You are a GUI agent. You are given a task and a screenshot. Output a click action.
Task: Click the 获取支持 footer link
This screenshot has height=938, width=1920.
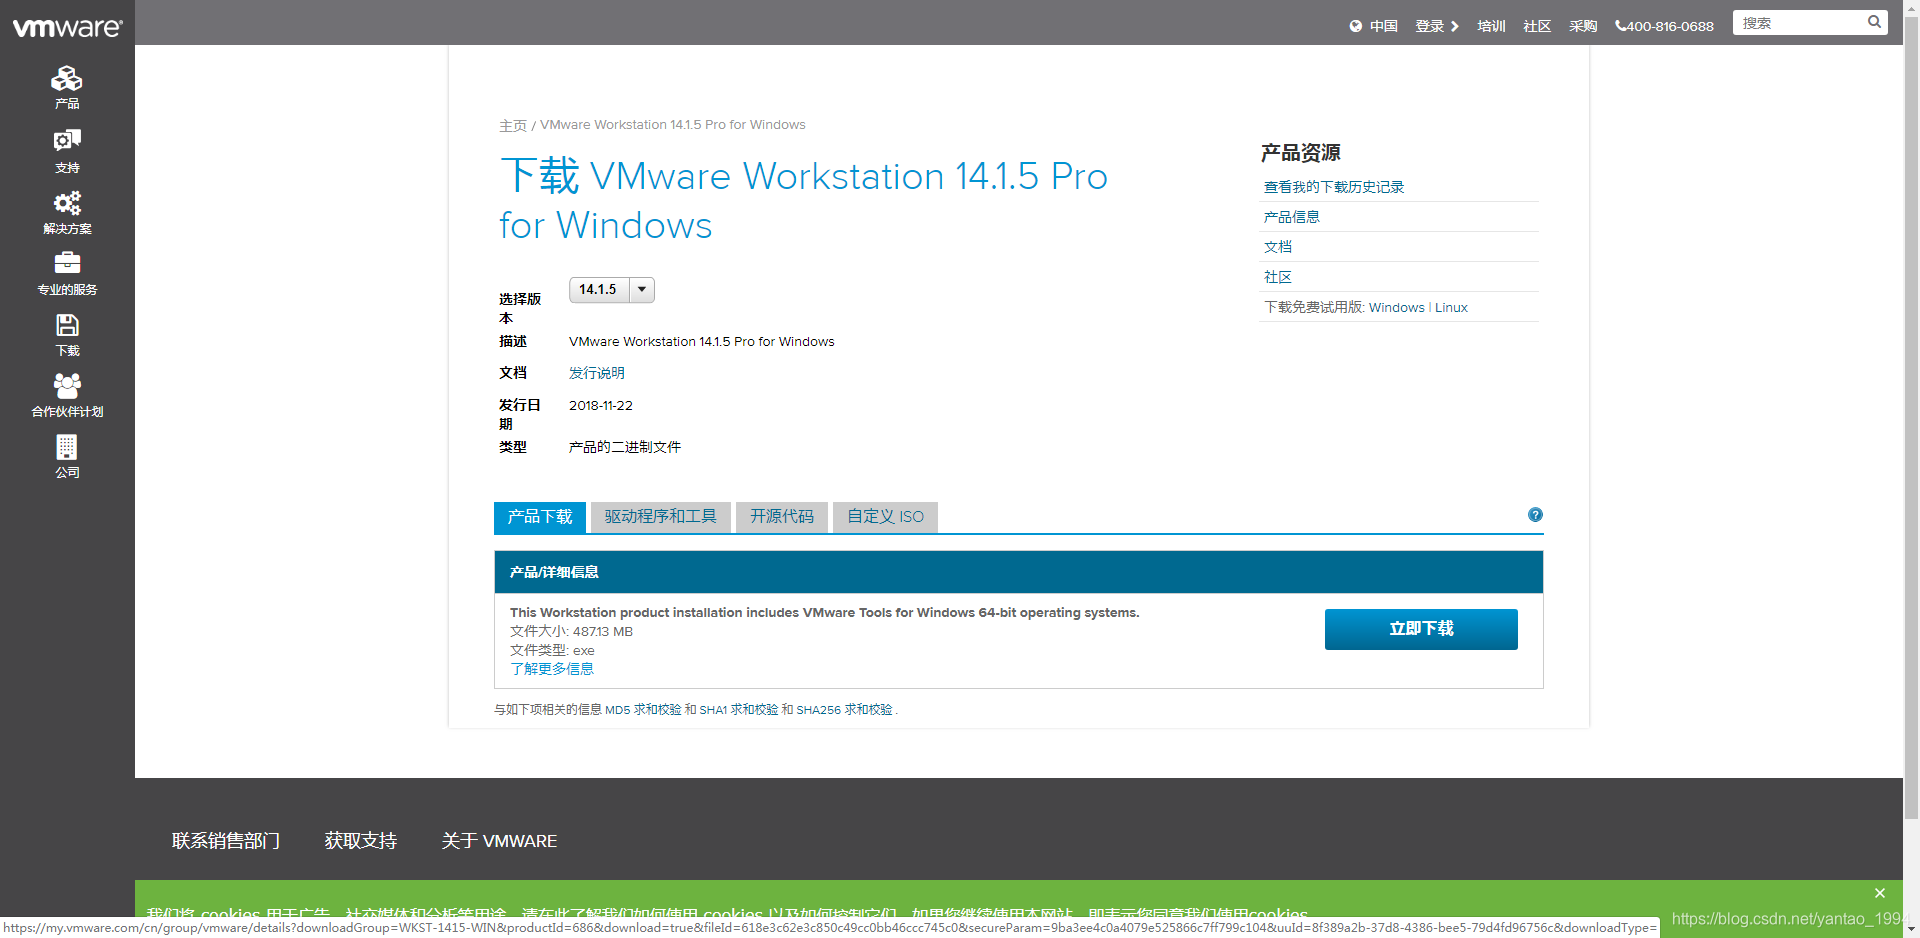coord(361,841)
